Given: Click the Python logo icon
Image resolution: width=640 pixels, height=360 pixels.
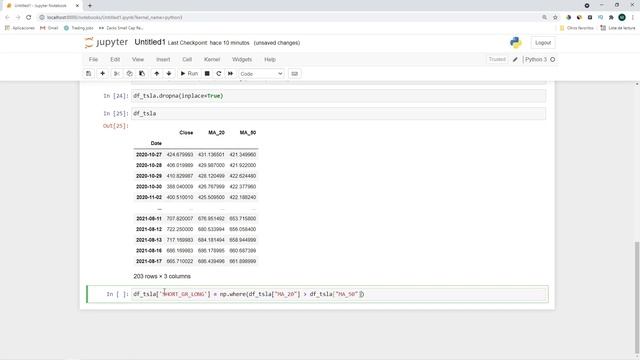Looking at the screenshot, I should click(x=516, y=42).
